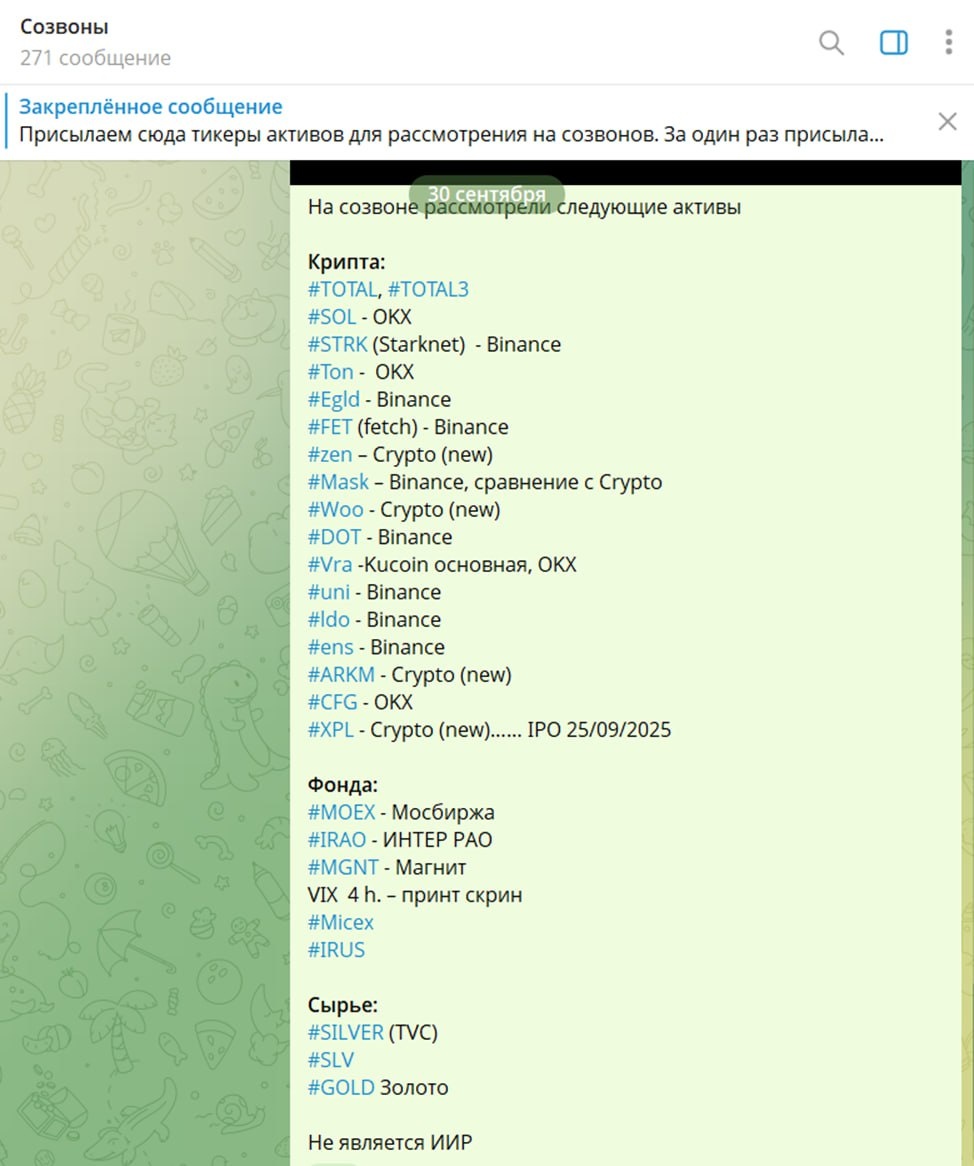Open hashtag #ldo
974x1166 pixels.
tap(329, 619)
